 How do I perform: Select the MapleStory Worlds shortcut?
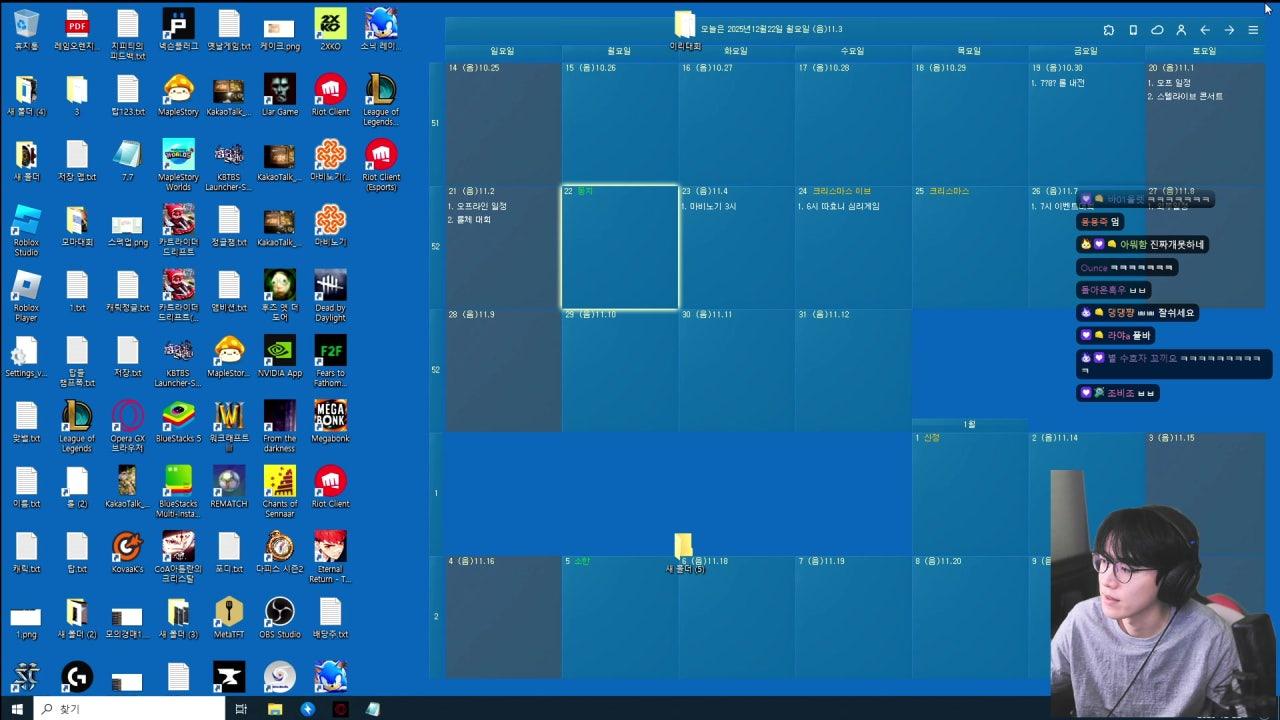click(x=178, y=165)
